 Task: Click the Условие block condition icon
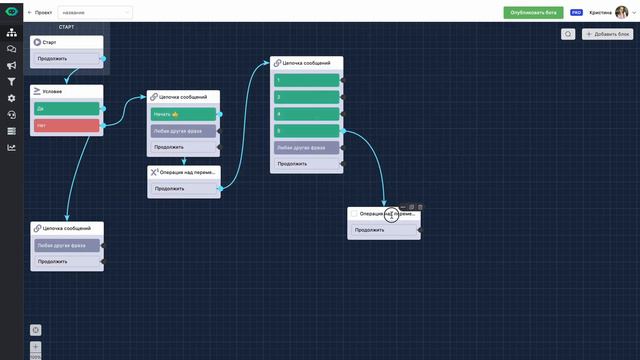37,91
